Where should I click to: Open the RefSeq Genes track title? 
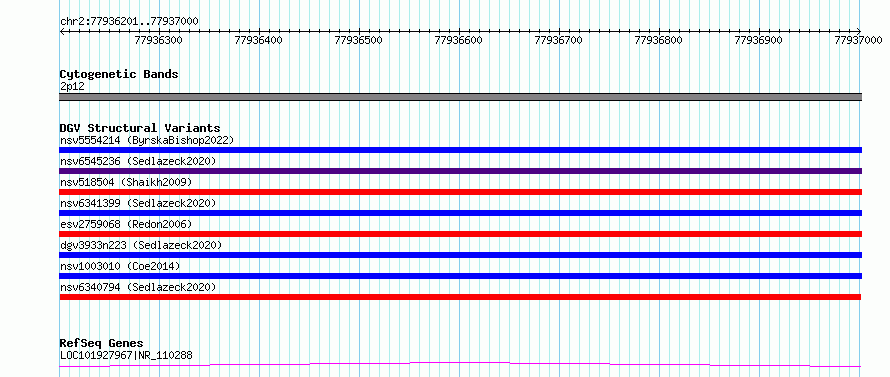click(x=102, y=344)
